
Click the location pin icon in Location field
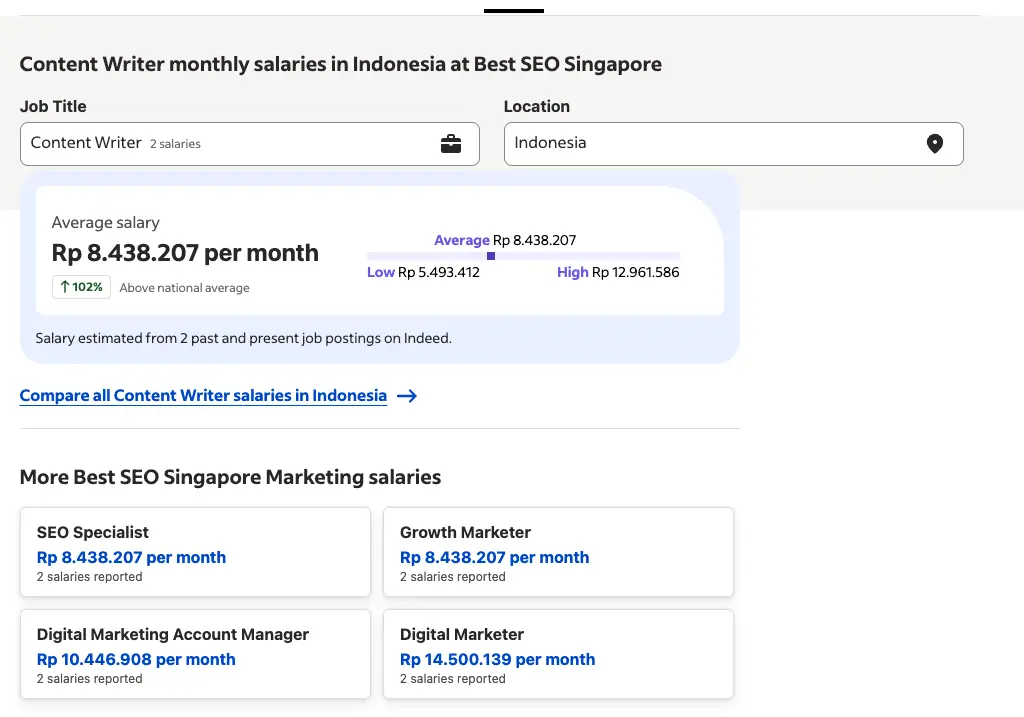pyautogui.click(x=935, y=144)
